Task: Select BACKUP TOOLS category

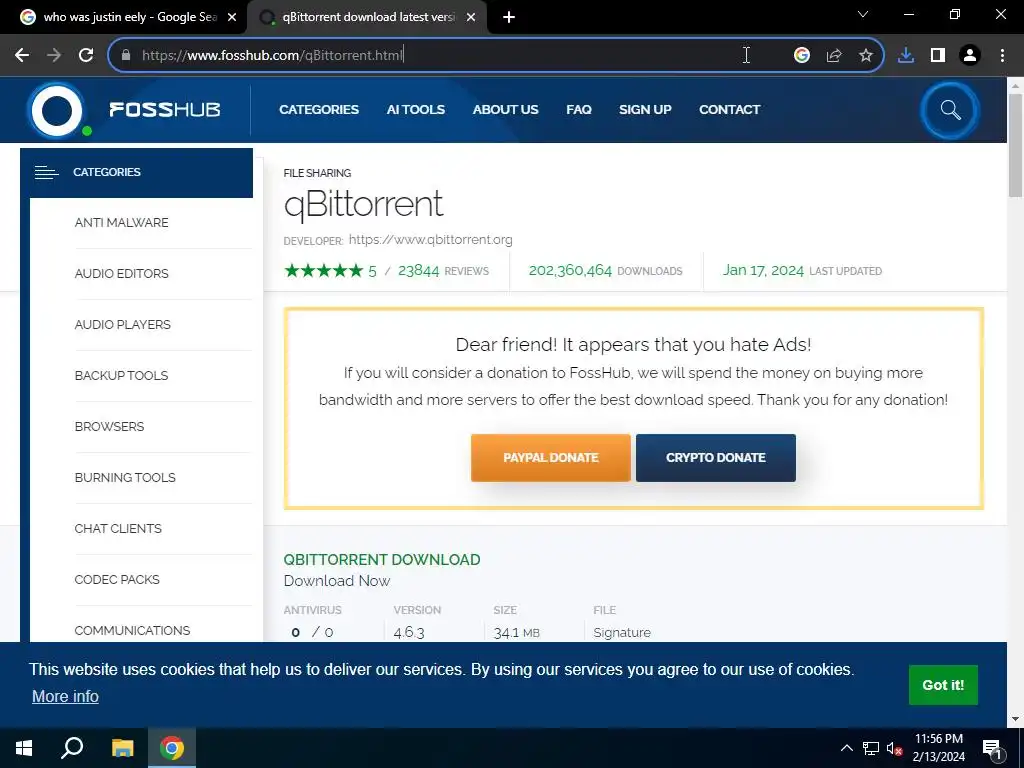Action: click(121, 376)
